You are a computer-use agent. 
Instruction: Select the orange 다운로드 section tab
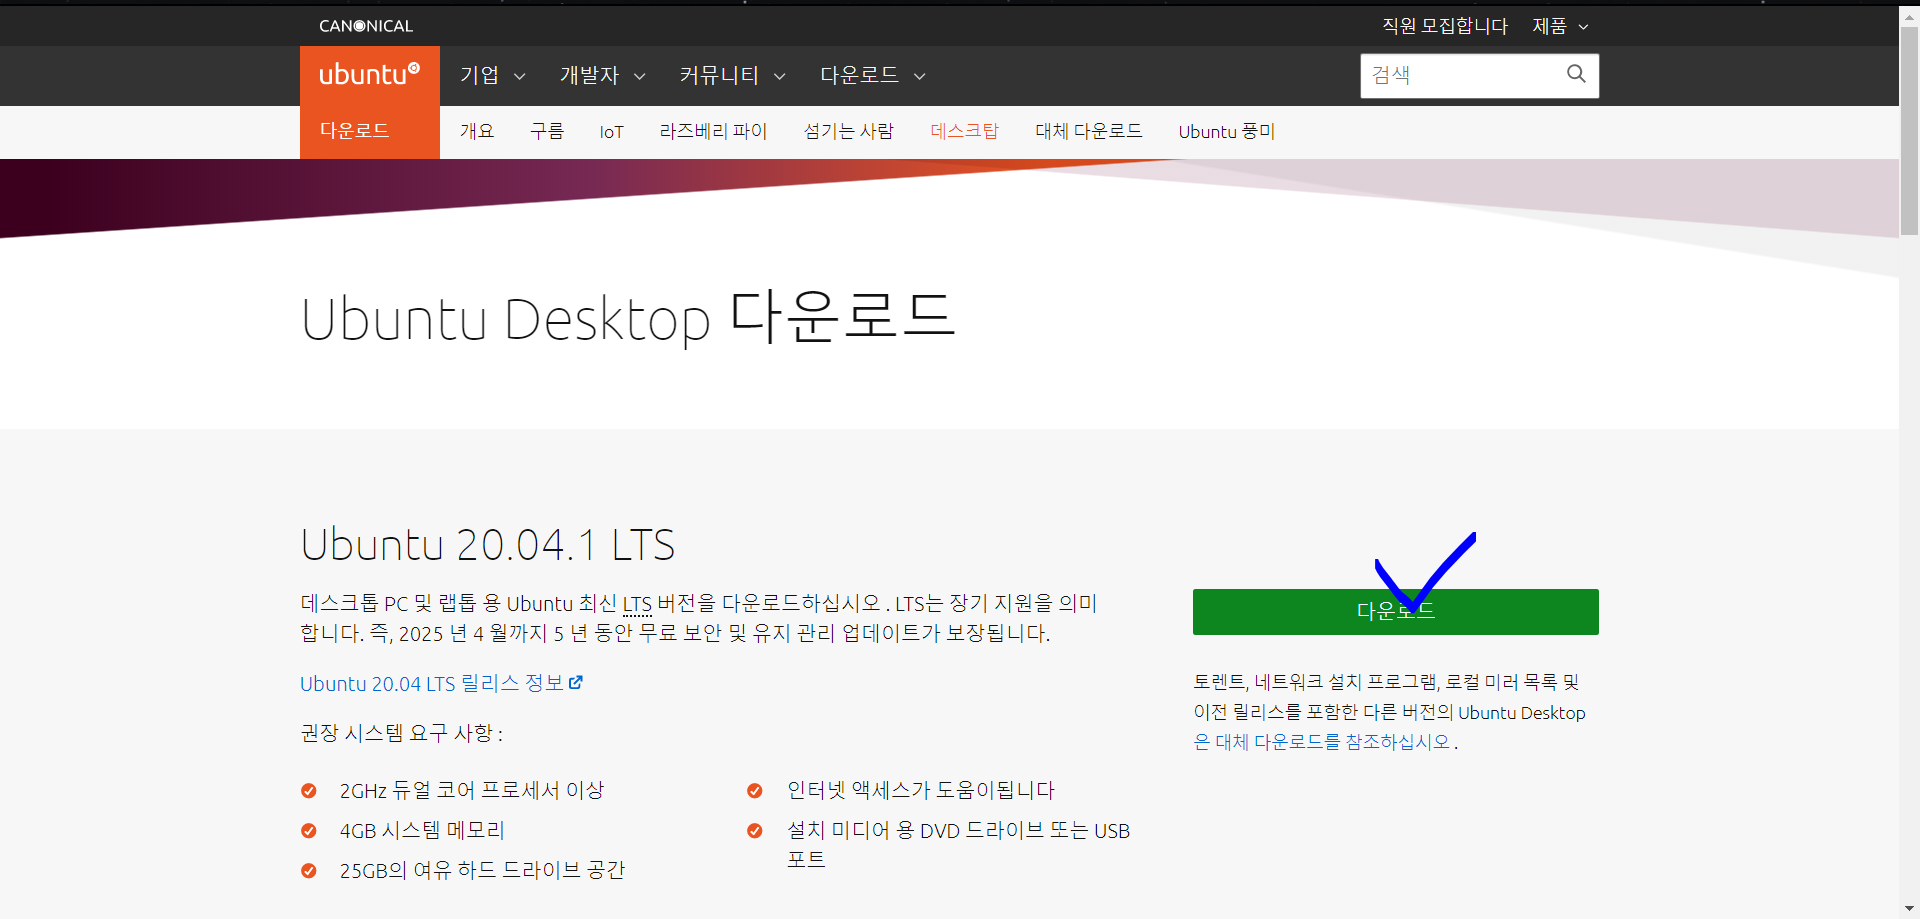click(x=370, y=132)
